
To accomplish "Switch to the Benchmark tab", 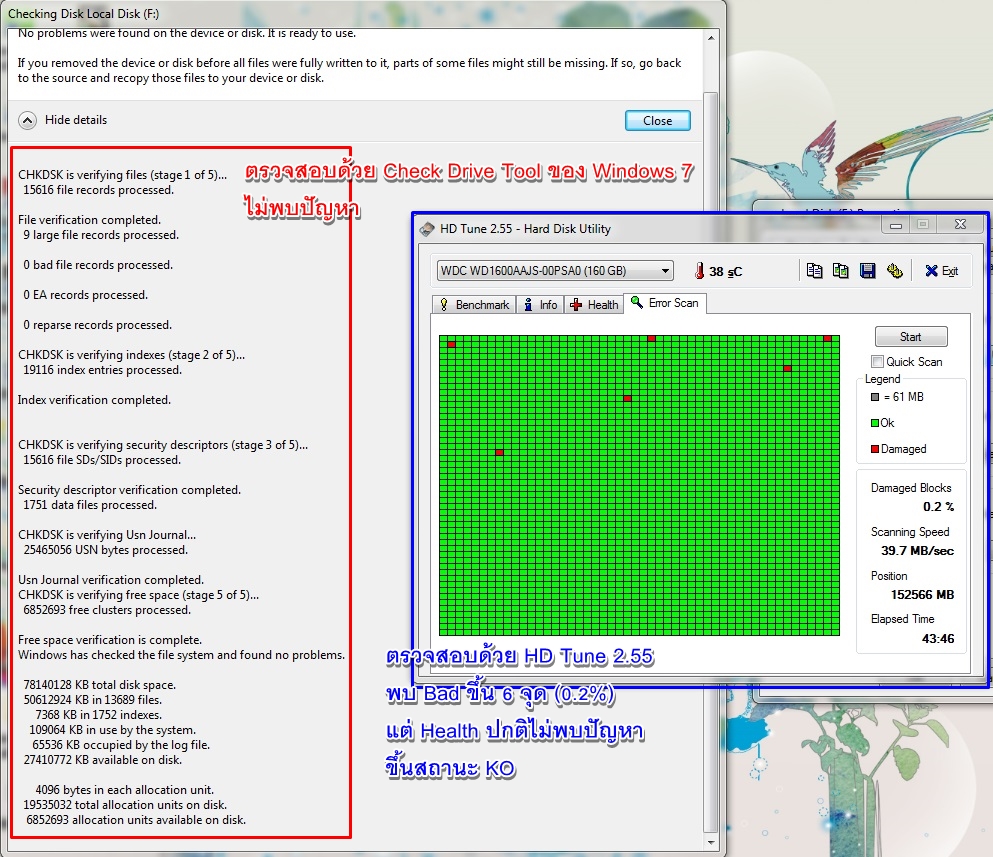I will coord(474,305).
